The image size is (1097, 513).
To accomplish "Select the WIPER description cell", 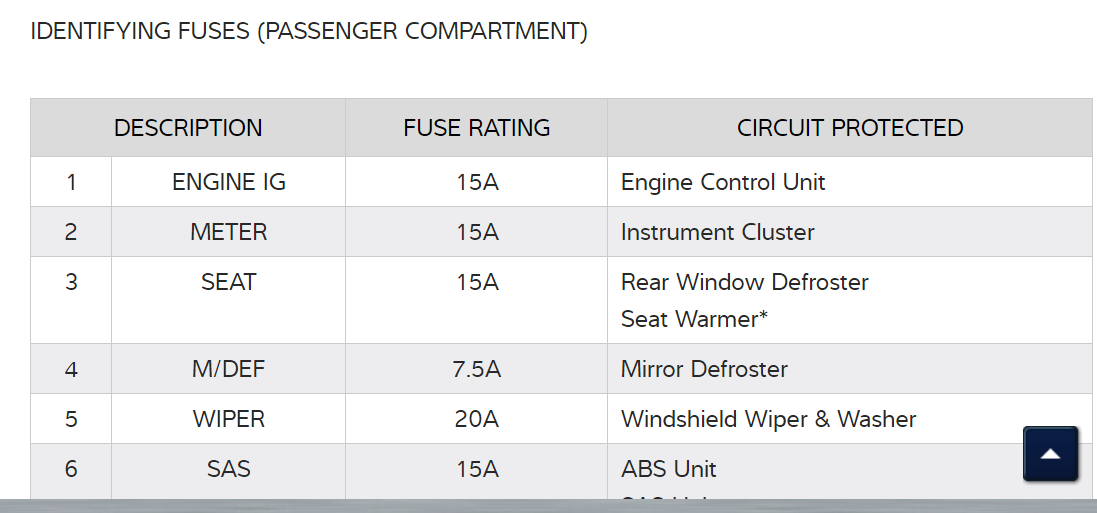I will tap(229, 419).
